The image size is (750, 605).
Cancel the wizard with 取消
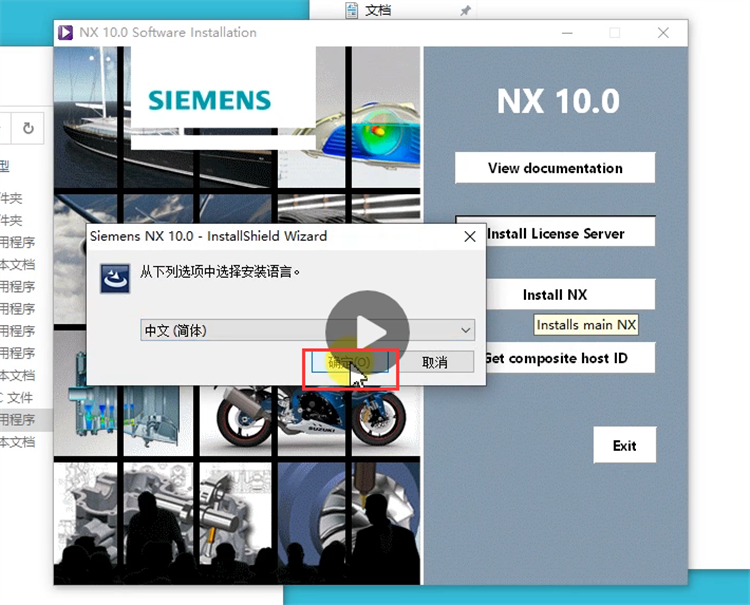pos(435,362)
